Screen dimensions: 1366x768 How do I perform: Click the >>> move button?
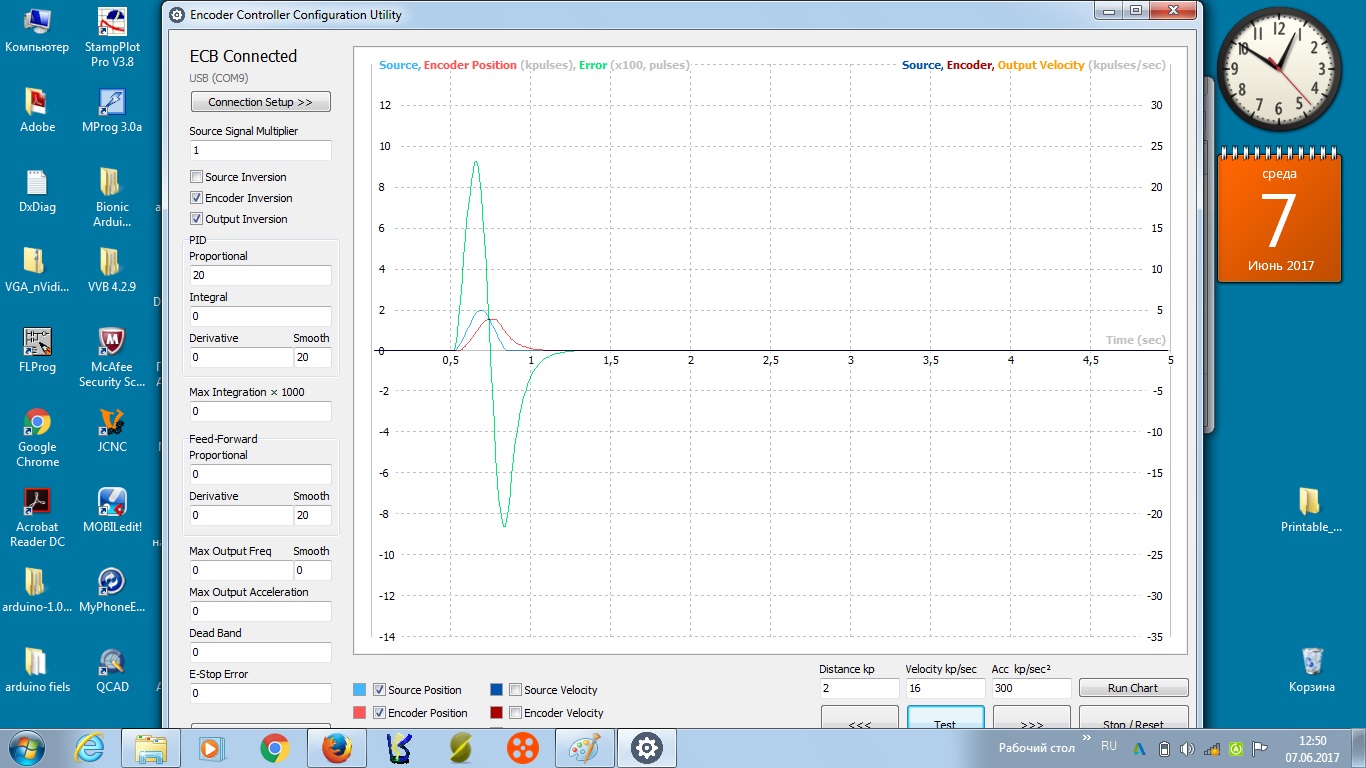point(1031,719)
